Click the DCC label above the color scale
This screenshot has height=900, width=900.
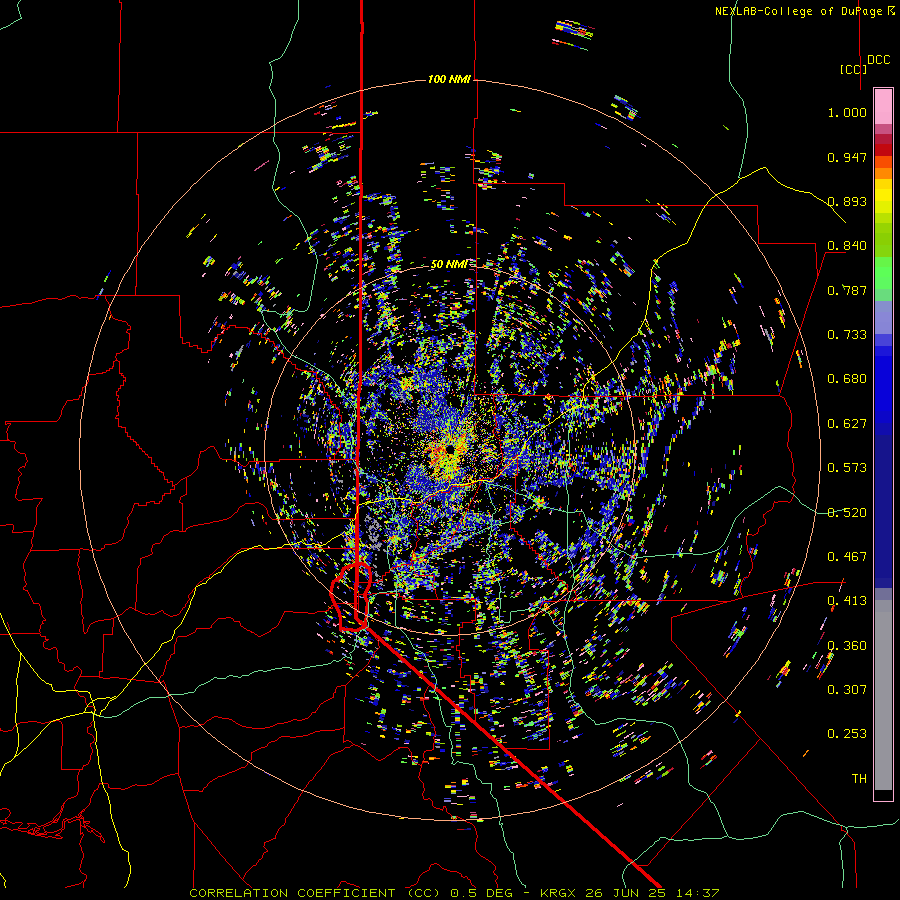(x=878, y=60)
